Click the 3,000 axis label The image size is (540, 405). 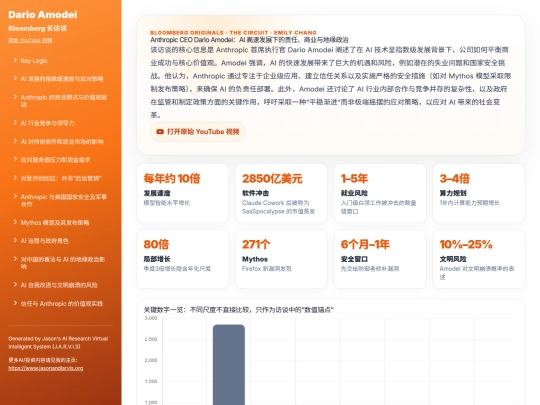tap(151, 318)
